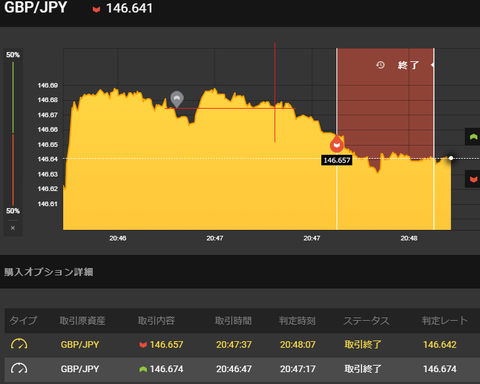This screenshot has width=480, height=384.
Task: Click expiry time 20:47:17
Action: pos(298,369)
